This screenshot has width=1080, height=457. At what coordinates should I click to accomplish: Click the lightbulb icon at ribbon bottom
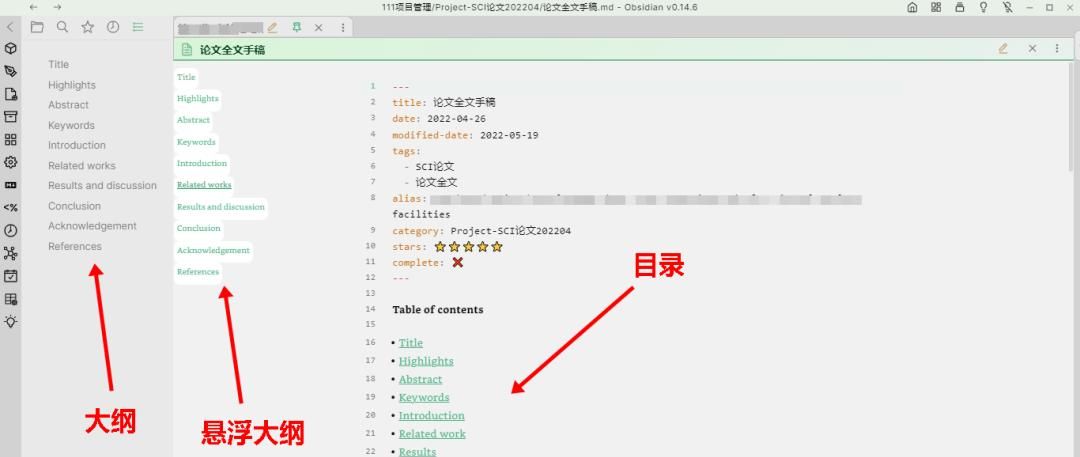10,322
